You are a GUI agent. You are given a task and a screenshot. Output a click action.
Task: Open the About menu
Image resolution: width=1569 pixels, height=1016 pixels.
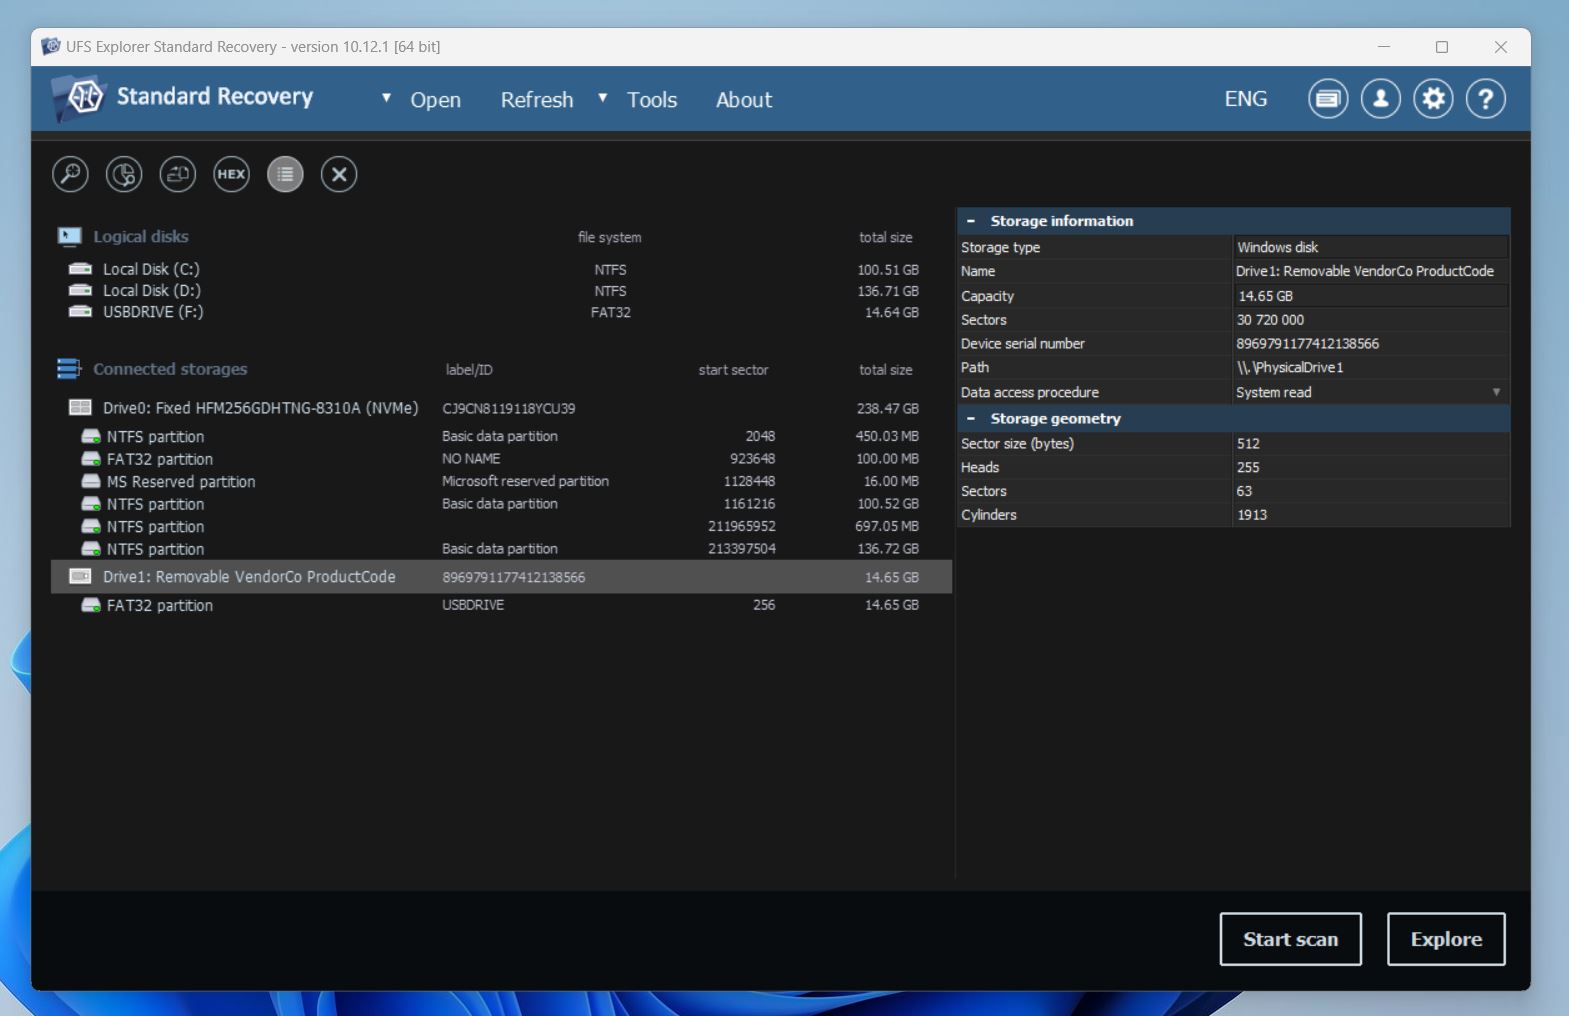click(x=744, y=100)
